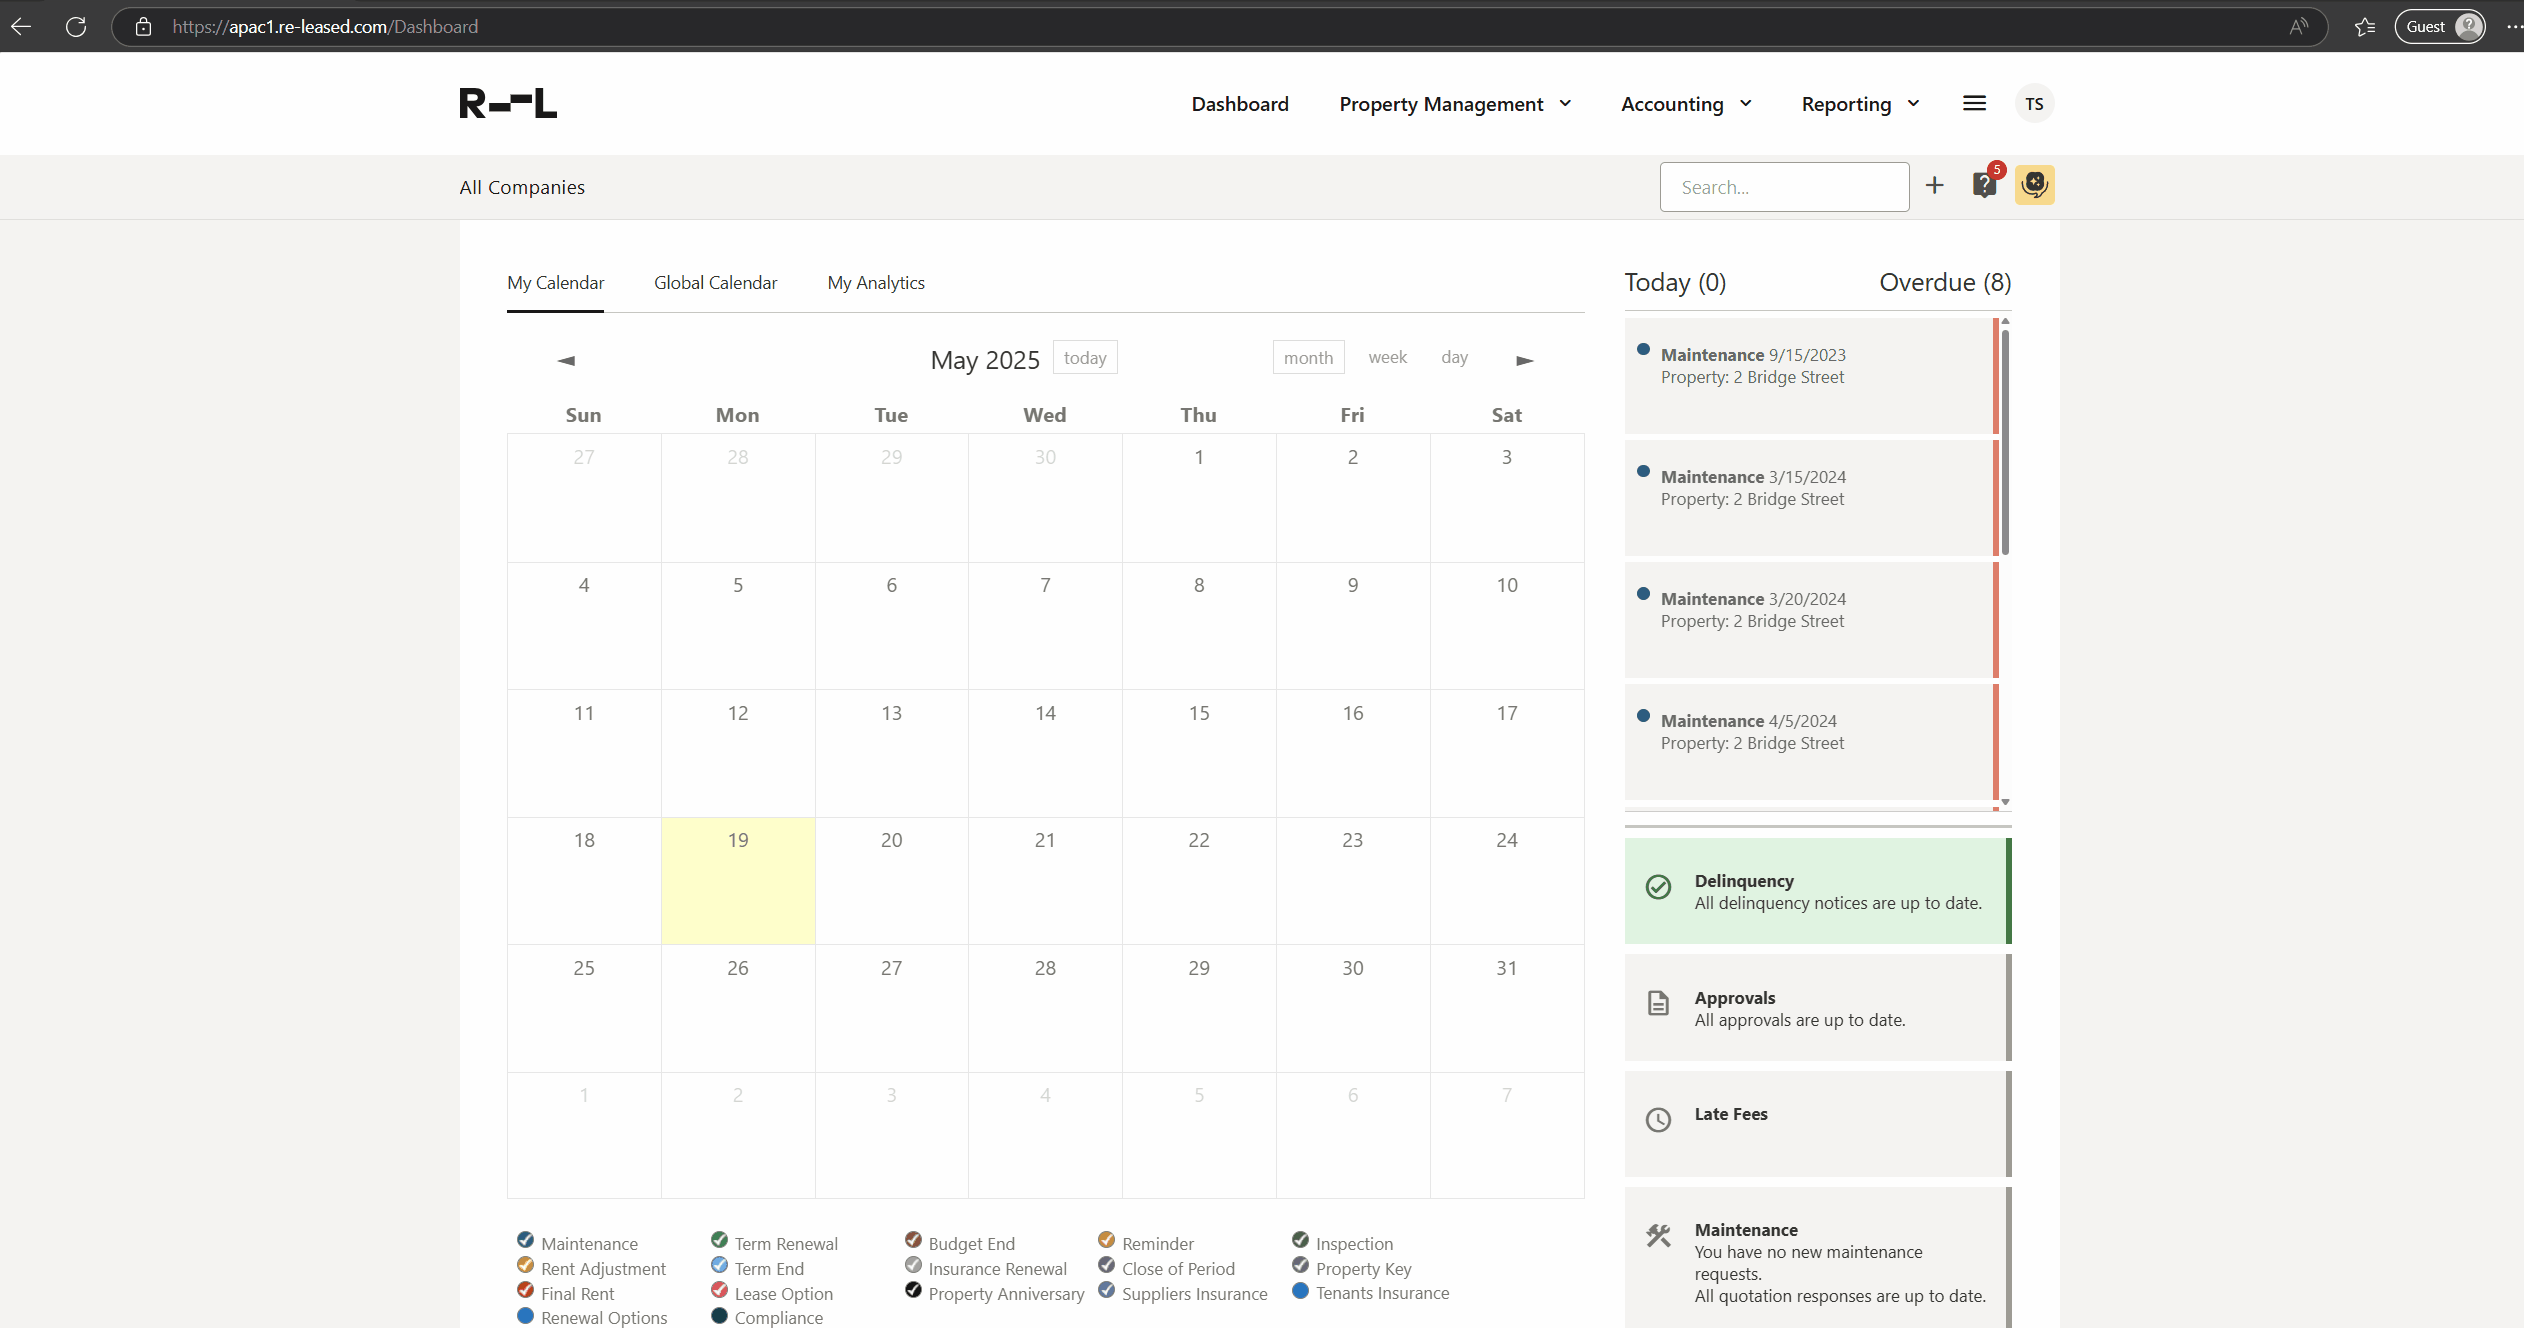The width and height of the screenshot is (2524, 1328).
Task: Switch to the My Analytics tab
Action: [x=876, y=283]
